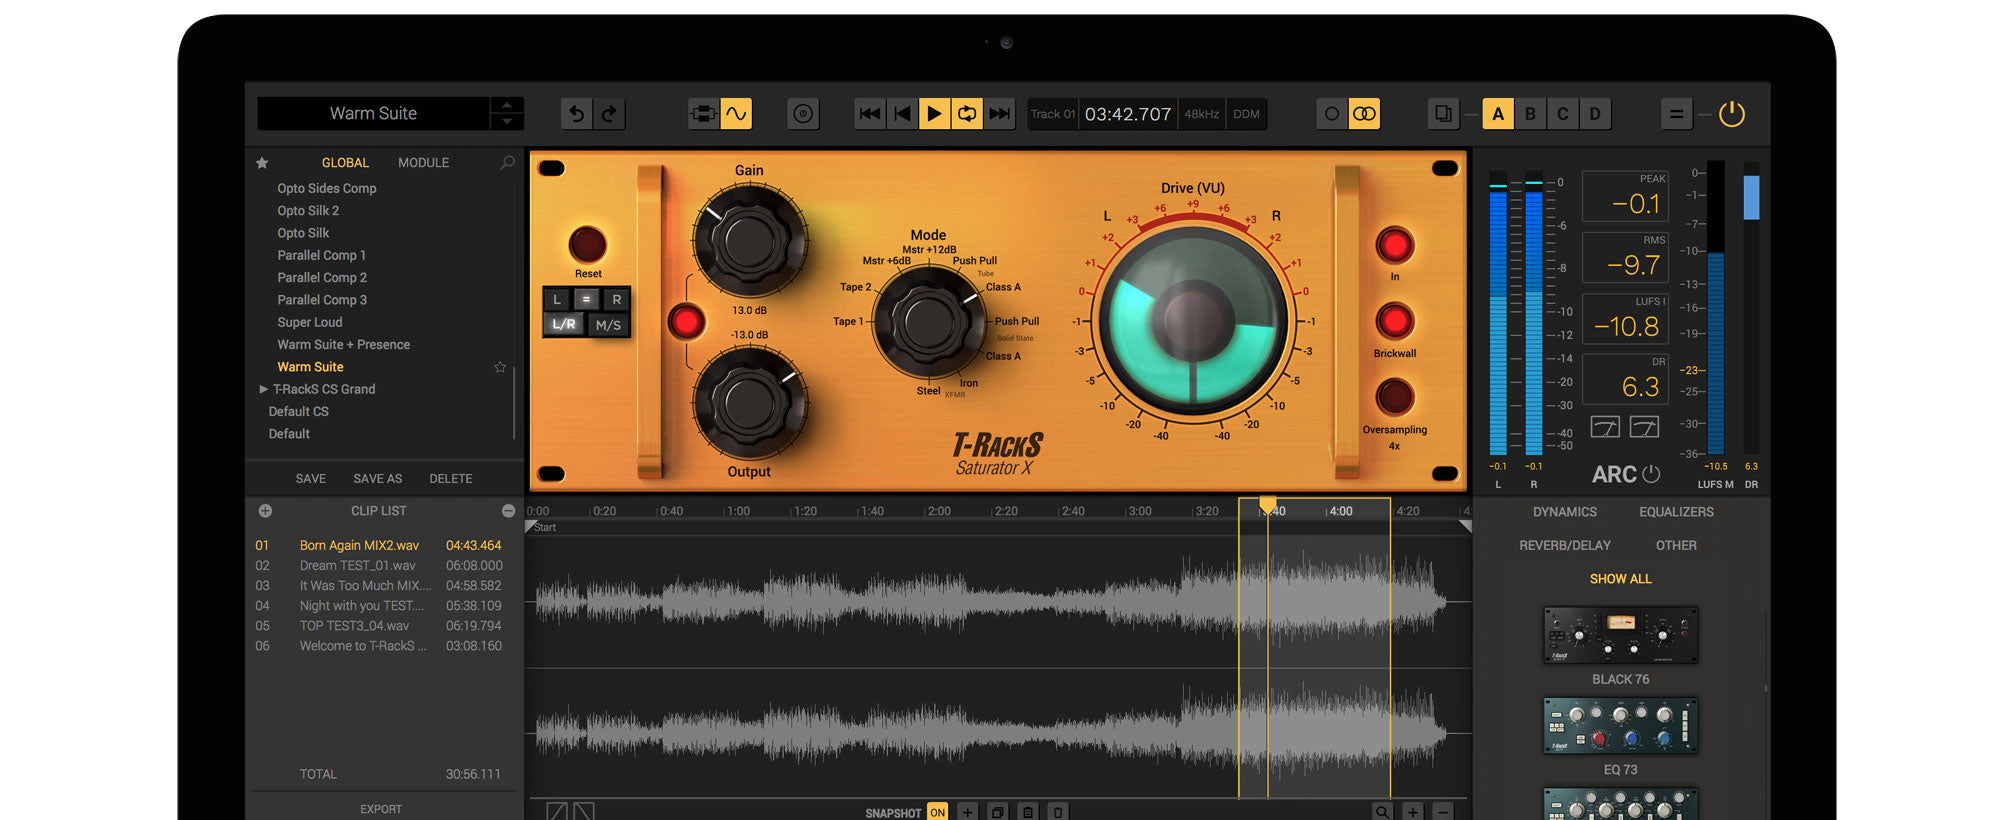Skip to the next track
Screen dimensions: 2000x820
(x=999, y=114)
